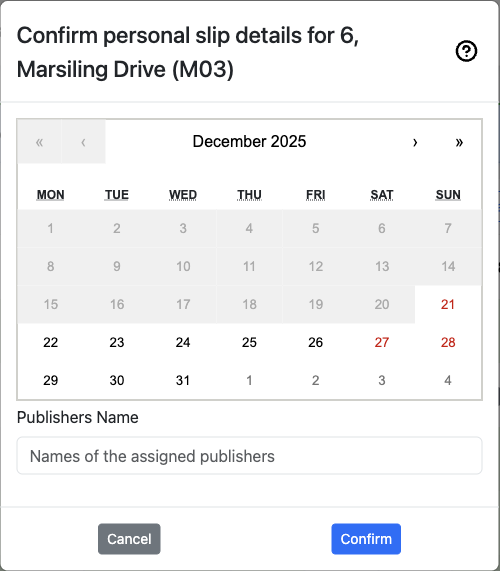
Task: Click disabled date December 10
Action: [x=183, y=267]
